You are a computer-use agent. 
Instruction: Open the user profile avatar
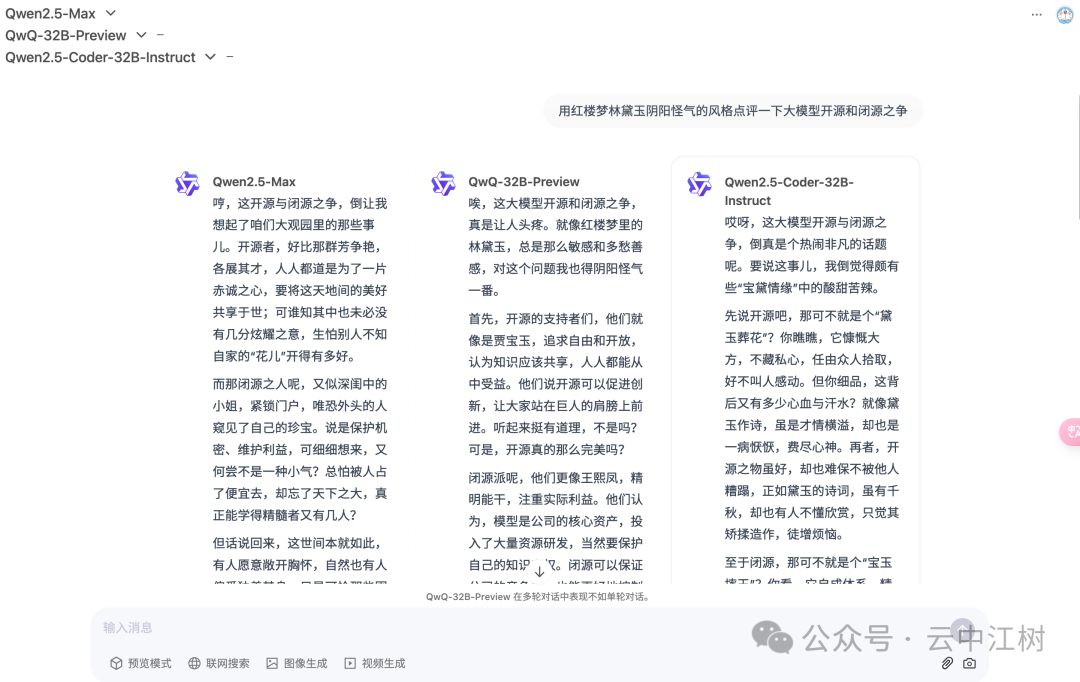coord(1065,14)
